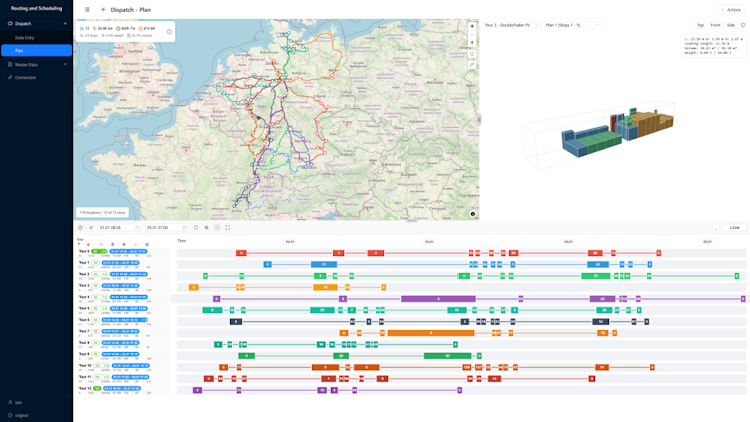Open the Actions menu button
Screen dimensions: 750x422
point(730,10)
